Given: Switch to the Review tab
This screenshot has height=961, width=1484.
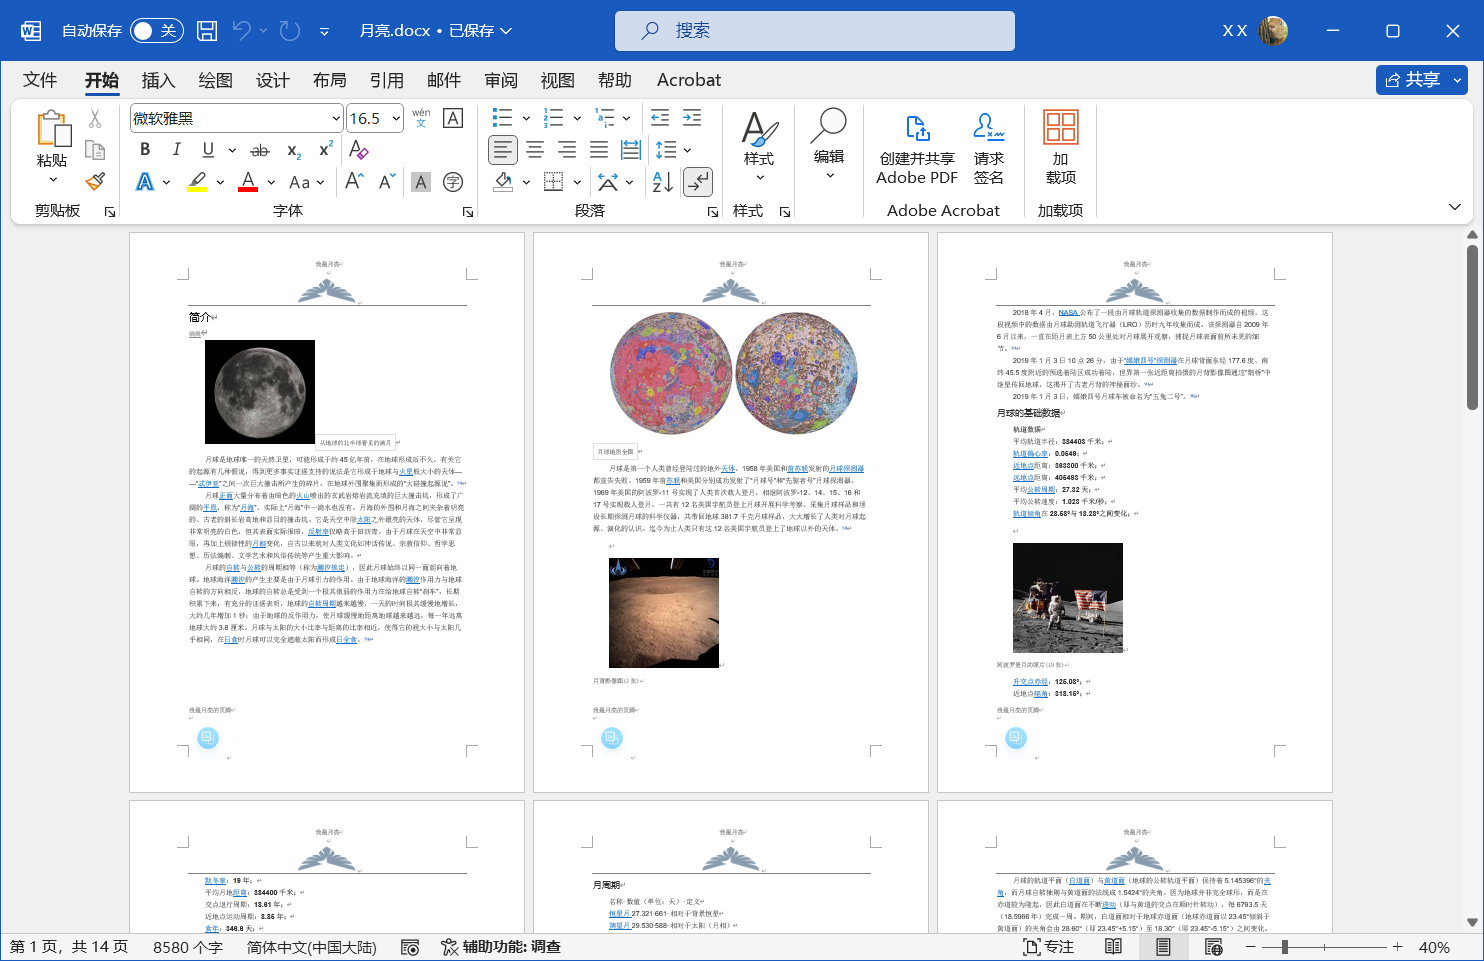Looking at the screenshot, I should click(501, 80).
